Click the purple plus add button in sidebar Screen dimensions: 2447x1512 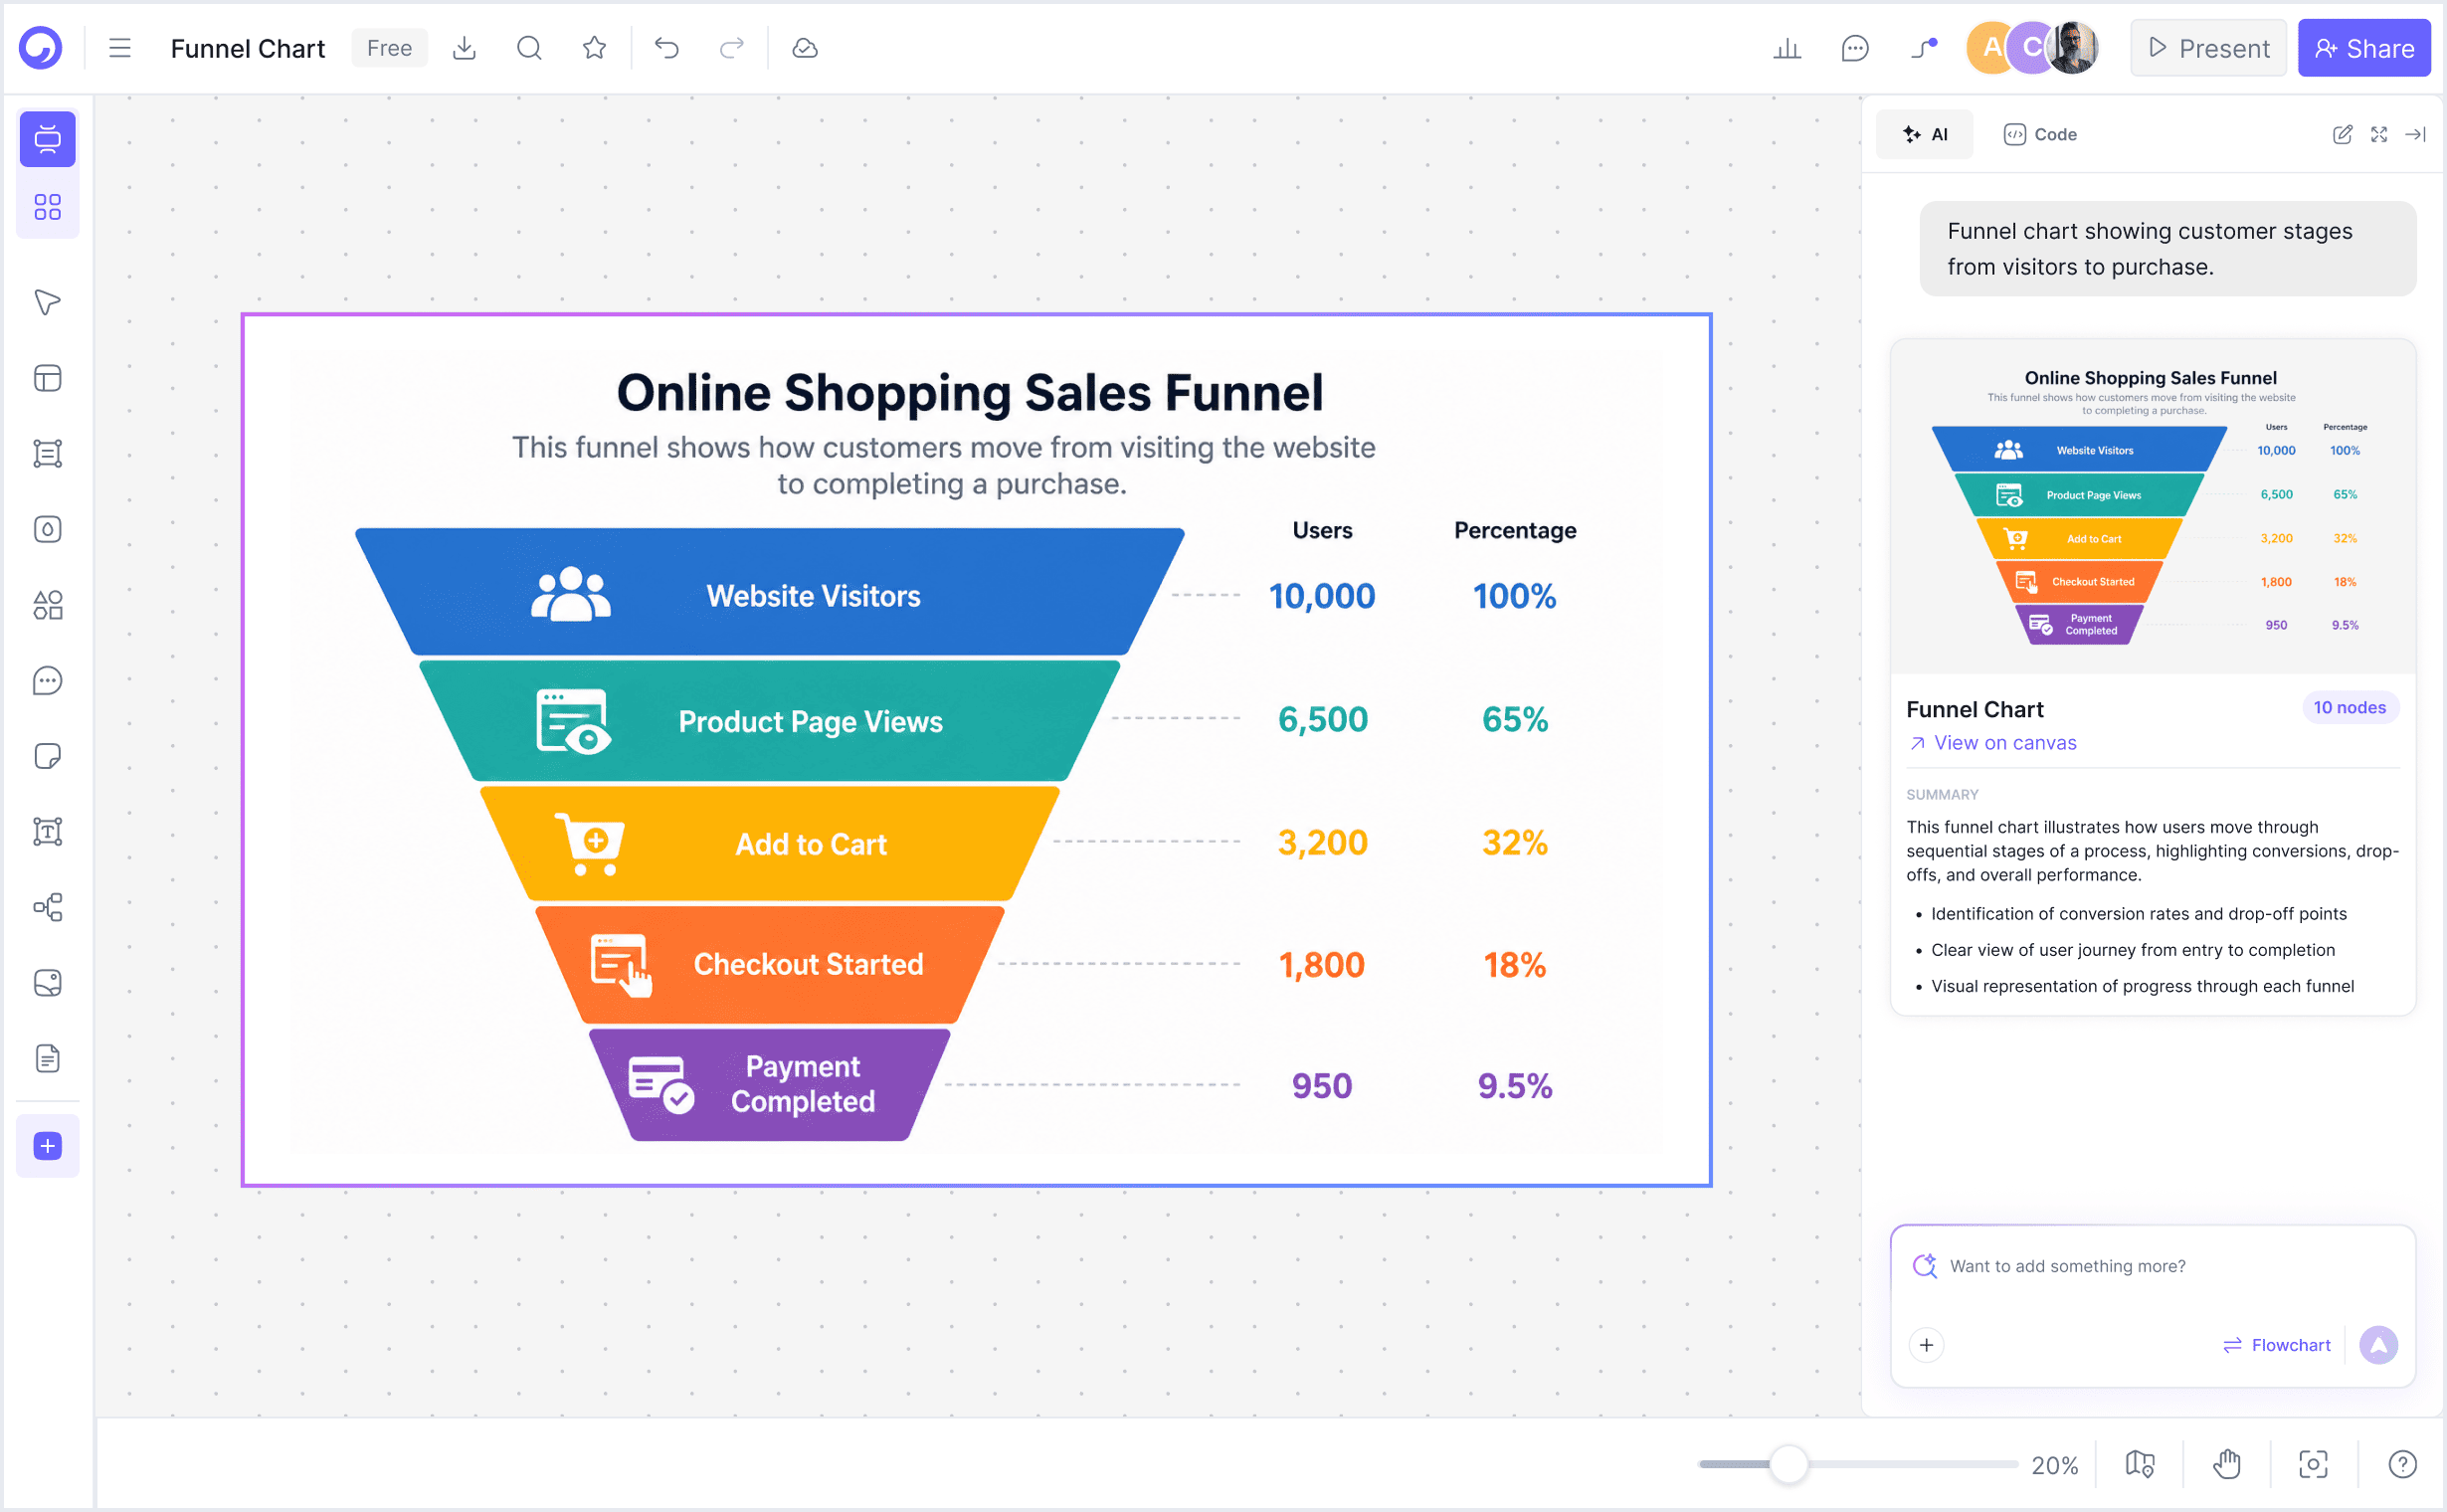47,1146
